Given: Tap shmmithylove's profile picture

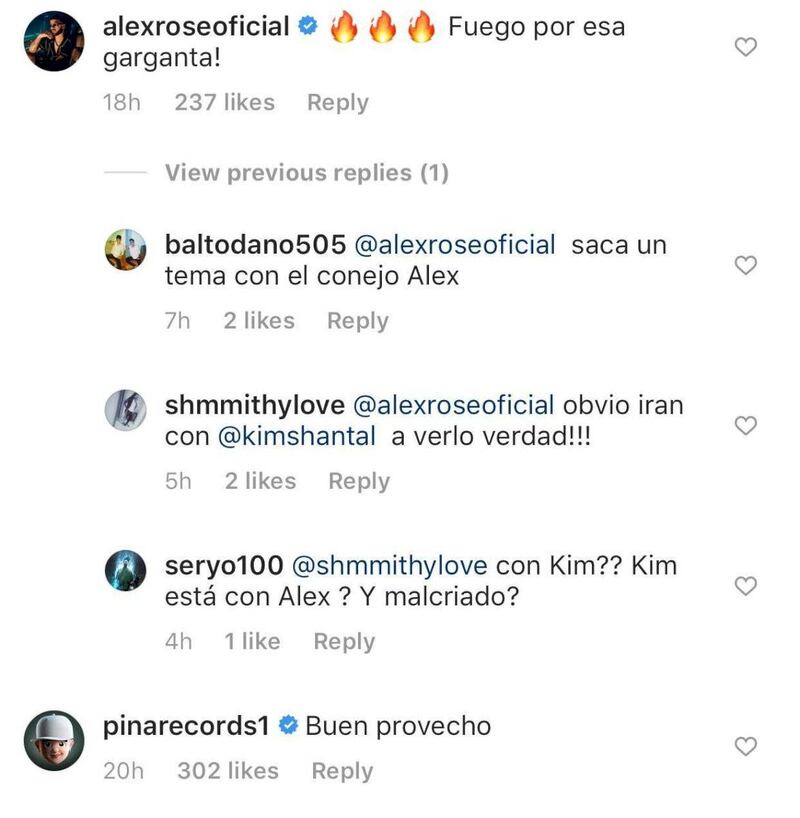Looking at the screenshot, I should pyautogui.click(x=126, y=410).
